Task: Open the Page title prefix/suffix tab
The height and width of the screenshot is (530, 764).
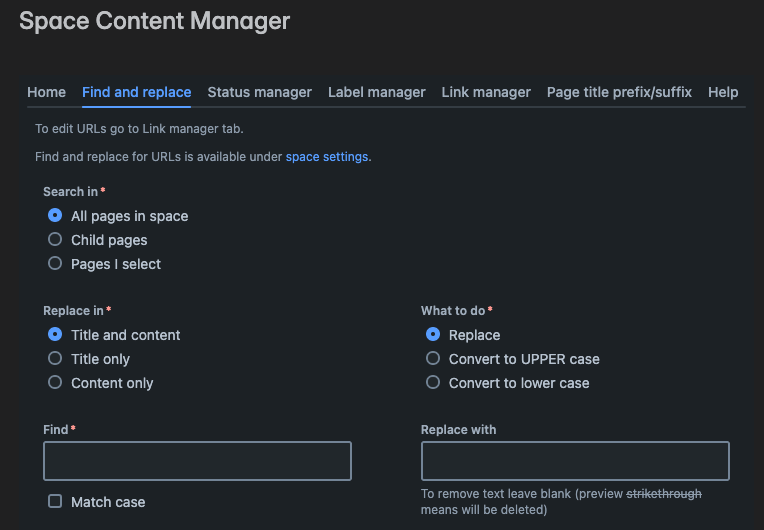Action: tap(619, 92)
